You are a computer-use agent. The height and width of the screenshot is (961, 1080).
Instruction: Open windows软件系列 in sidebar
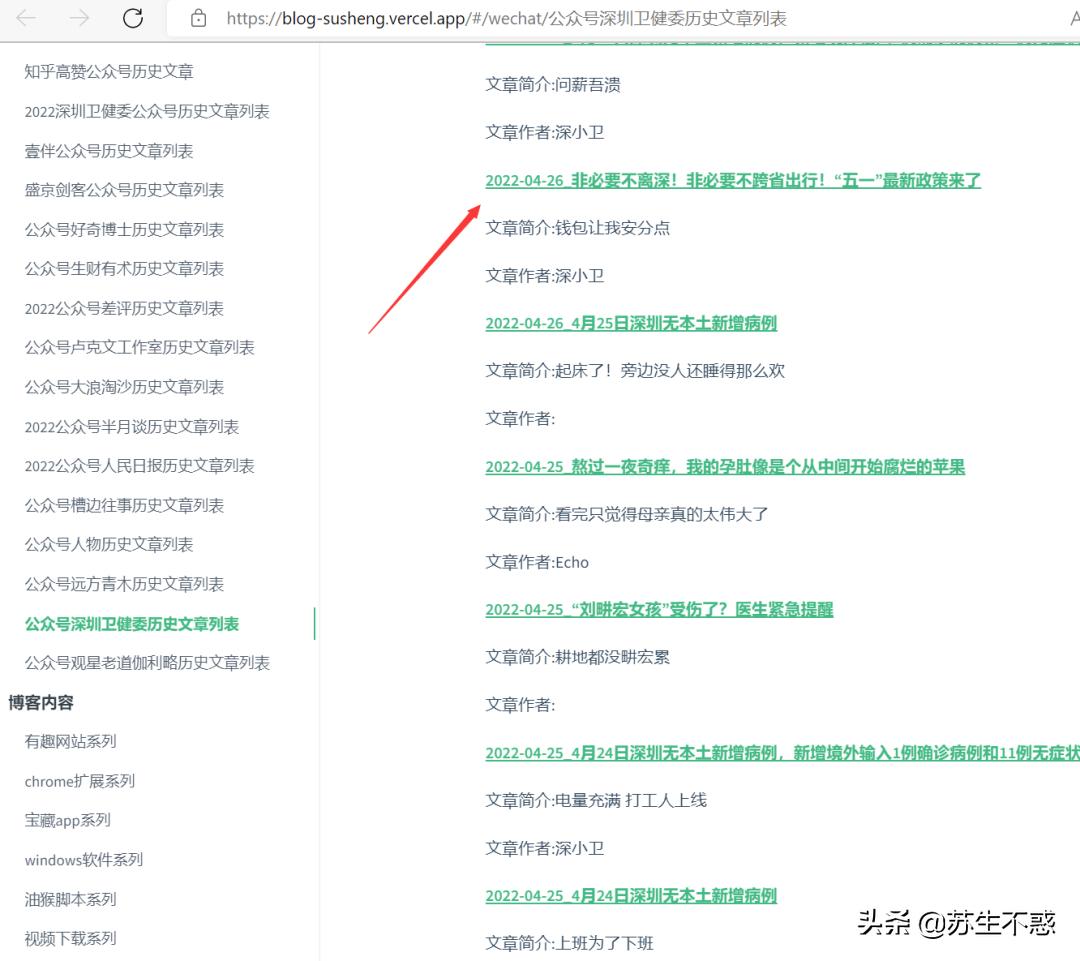click(x=83, y=860)
